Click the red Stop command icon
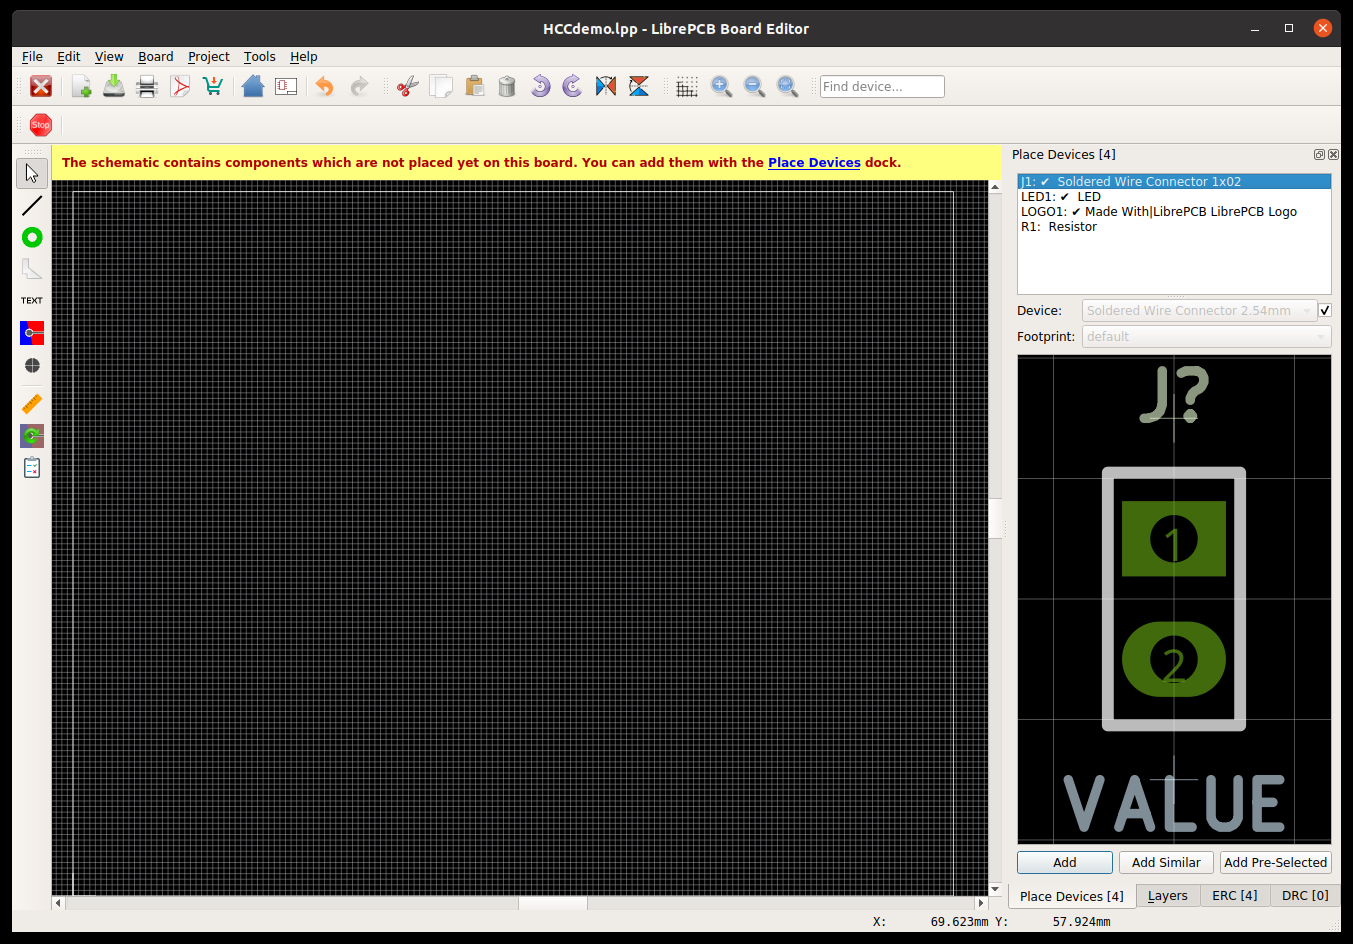 pos(41,125)
